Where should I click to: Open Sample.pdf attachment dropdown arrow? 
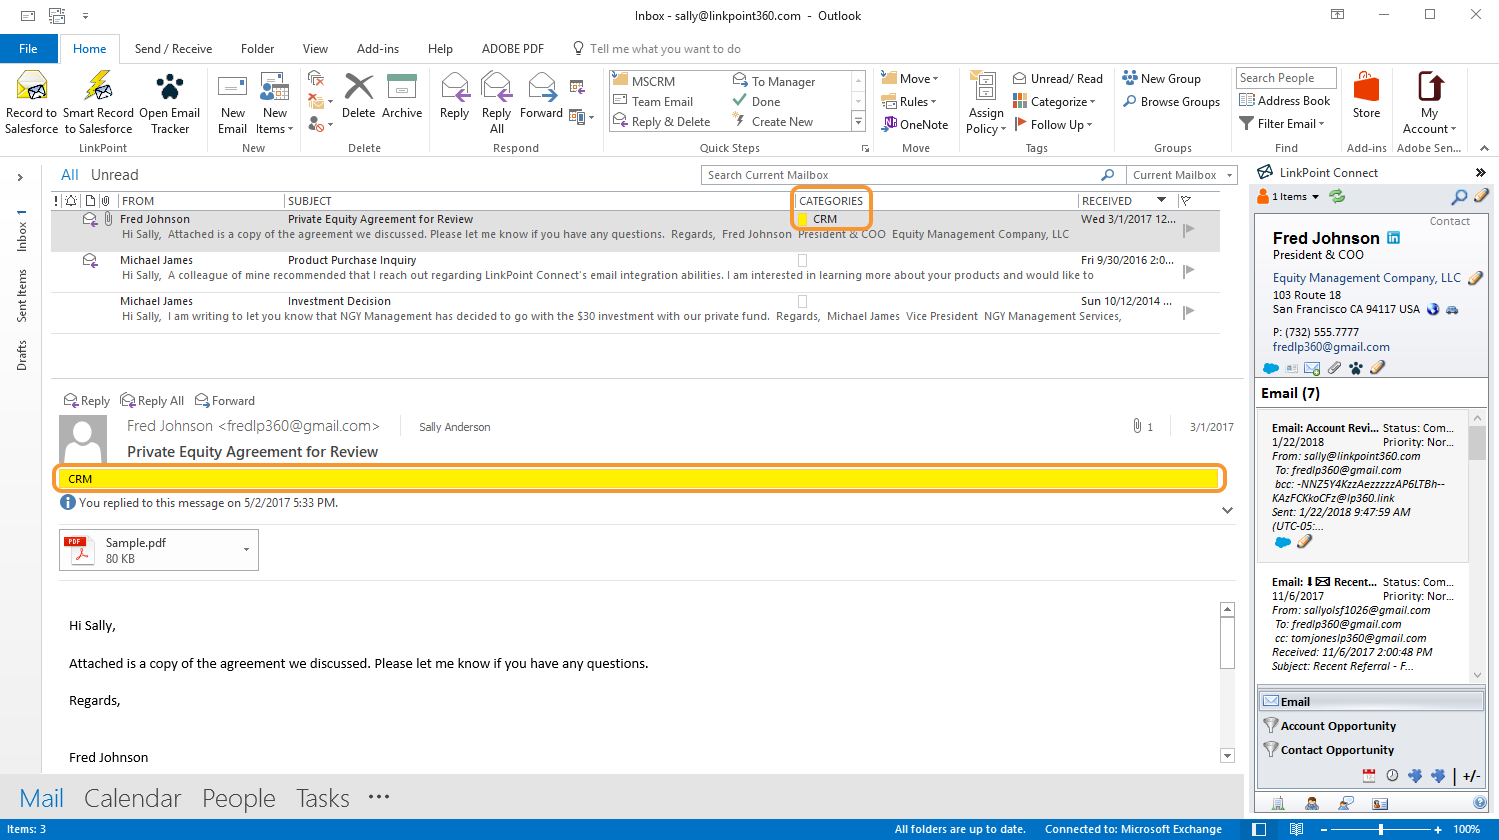(246, 550)
